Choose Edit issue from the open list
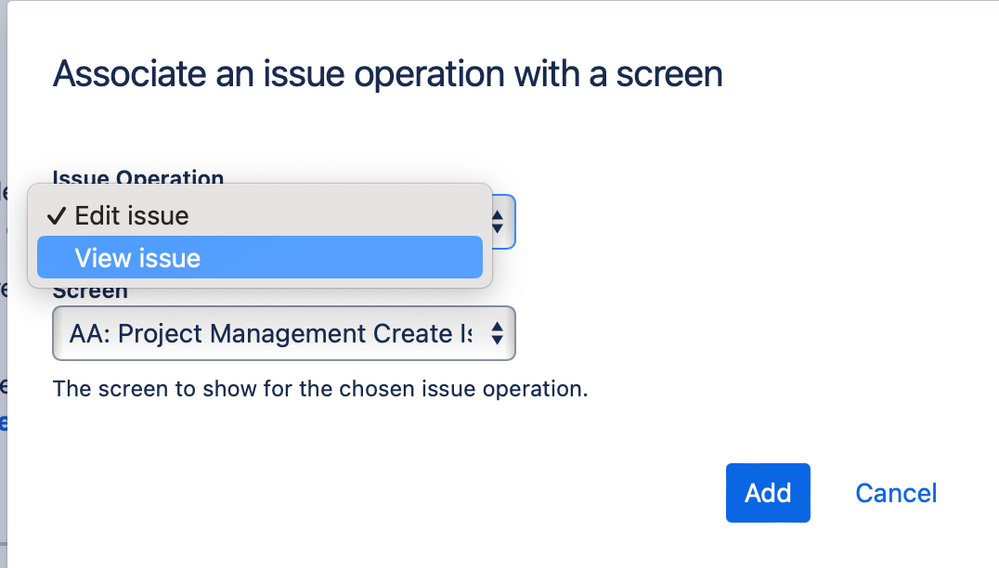999x568 pixels. coord(131,215)
